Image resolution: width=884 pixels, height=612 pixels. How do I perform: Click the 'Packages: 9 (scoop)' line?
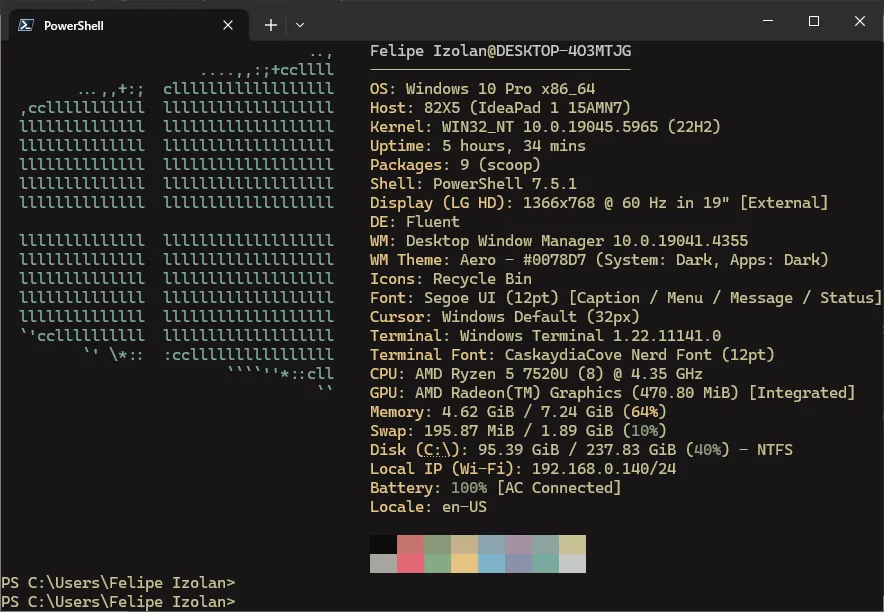[x=456, y=165]
